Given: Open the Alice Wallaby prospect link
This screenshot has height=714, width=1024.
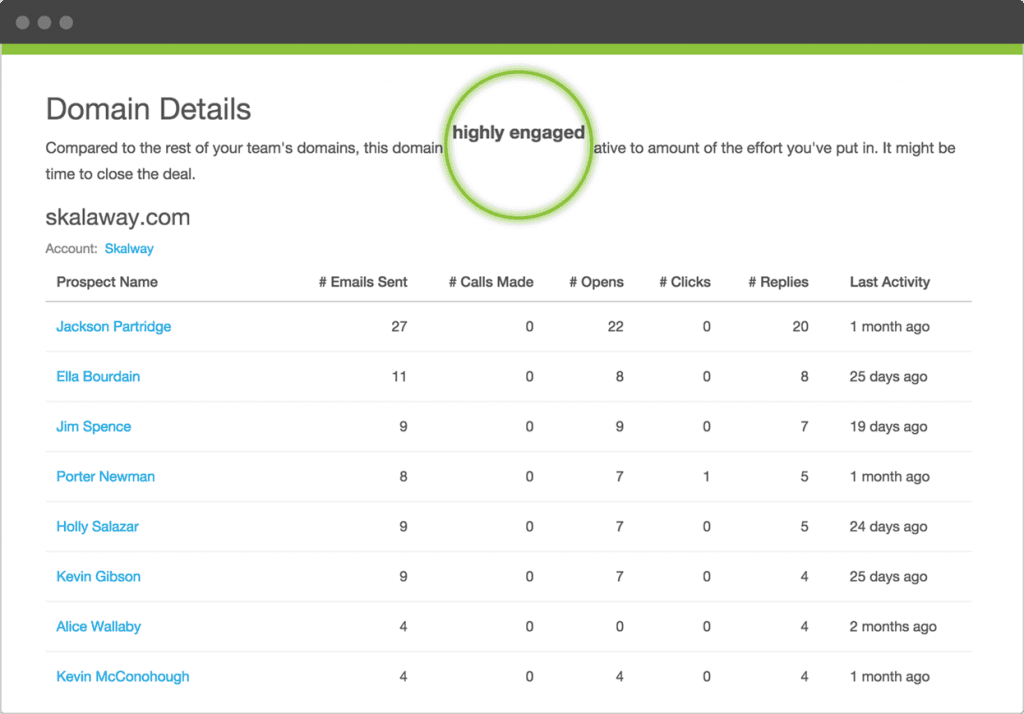Looking at the screenshot, I should 98,627.
